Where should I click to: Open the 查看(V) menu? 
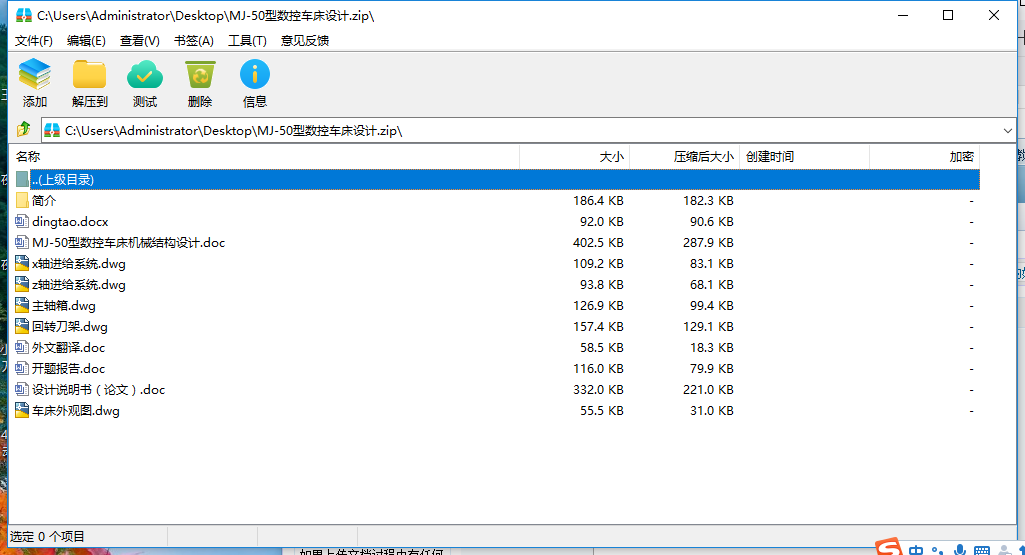[x=140, y=41]
